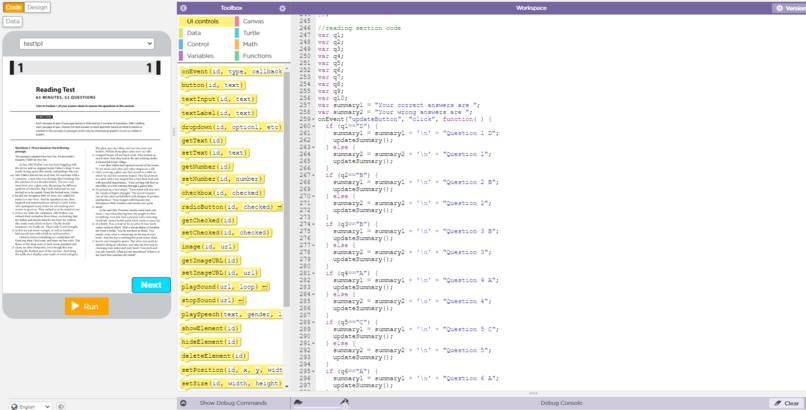Click the rabbit fast-speed icon
The image size is (806, 410).
(x=344, y=401)
